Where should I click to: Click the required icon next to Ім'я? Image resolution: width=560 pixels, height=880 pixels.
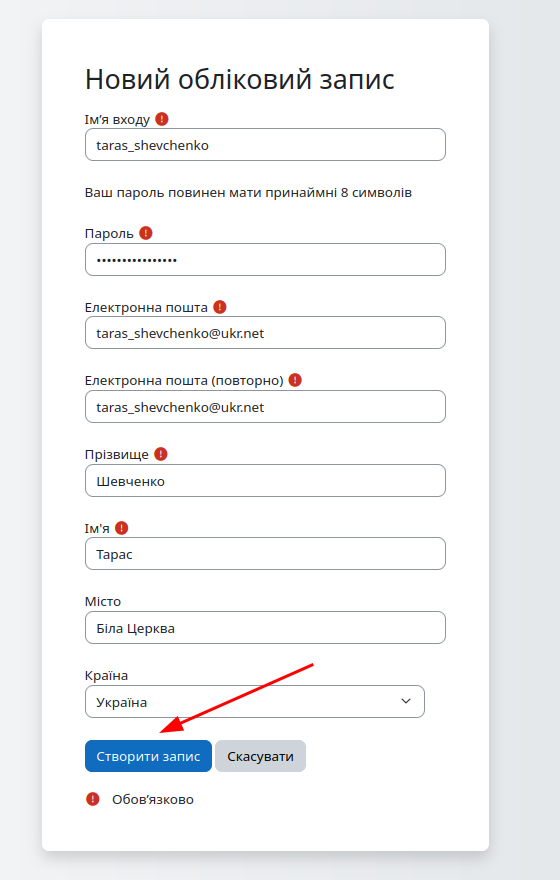click(x=122, y=528)
